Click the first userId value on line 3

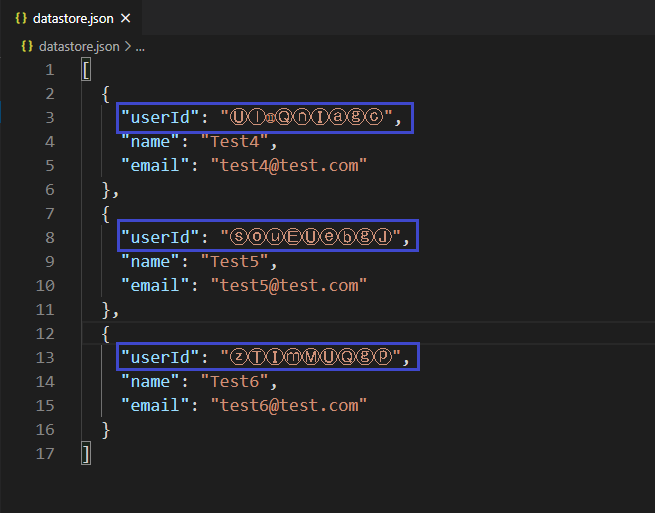point(306,117)
